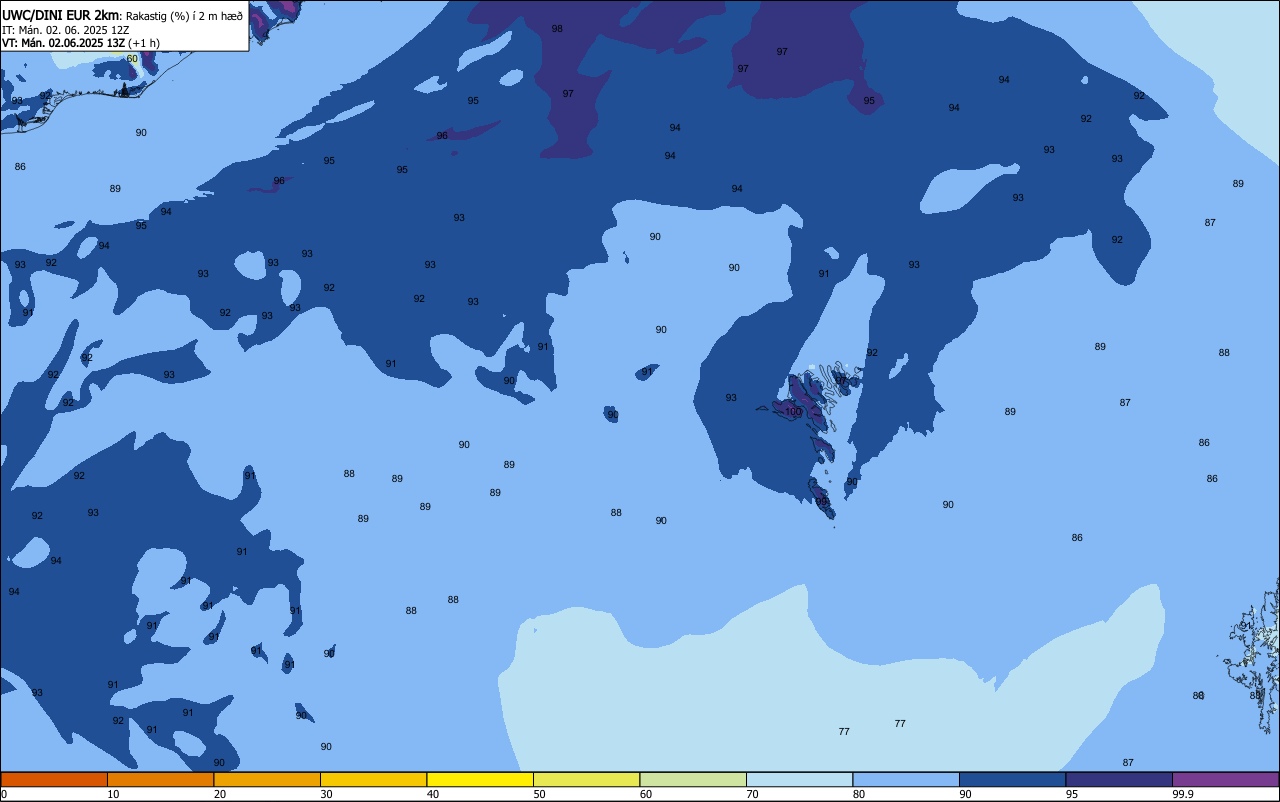Click the legend tick label 50

(539, 794)
